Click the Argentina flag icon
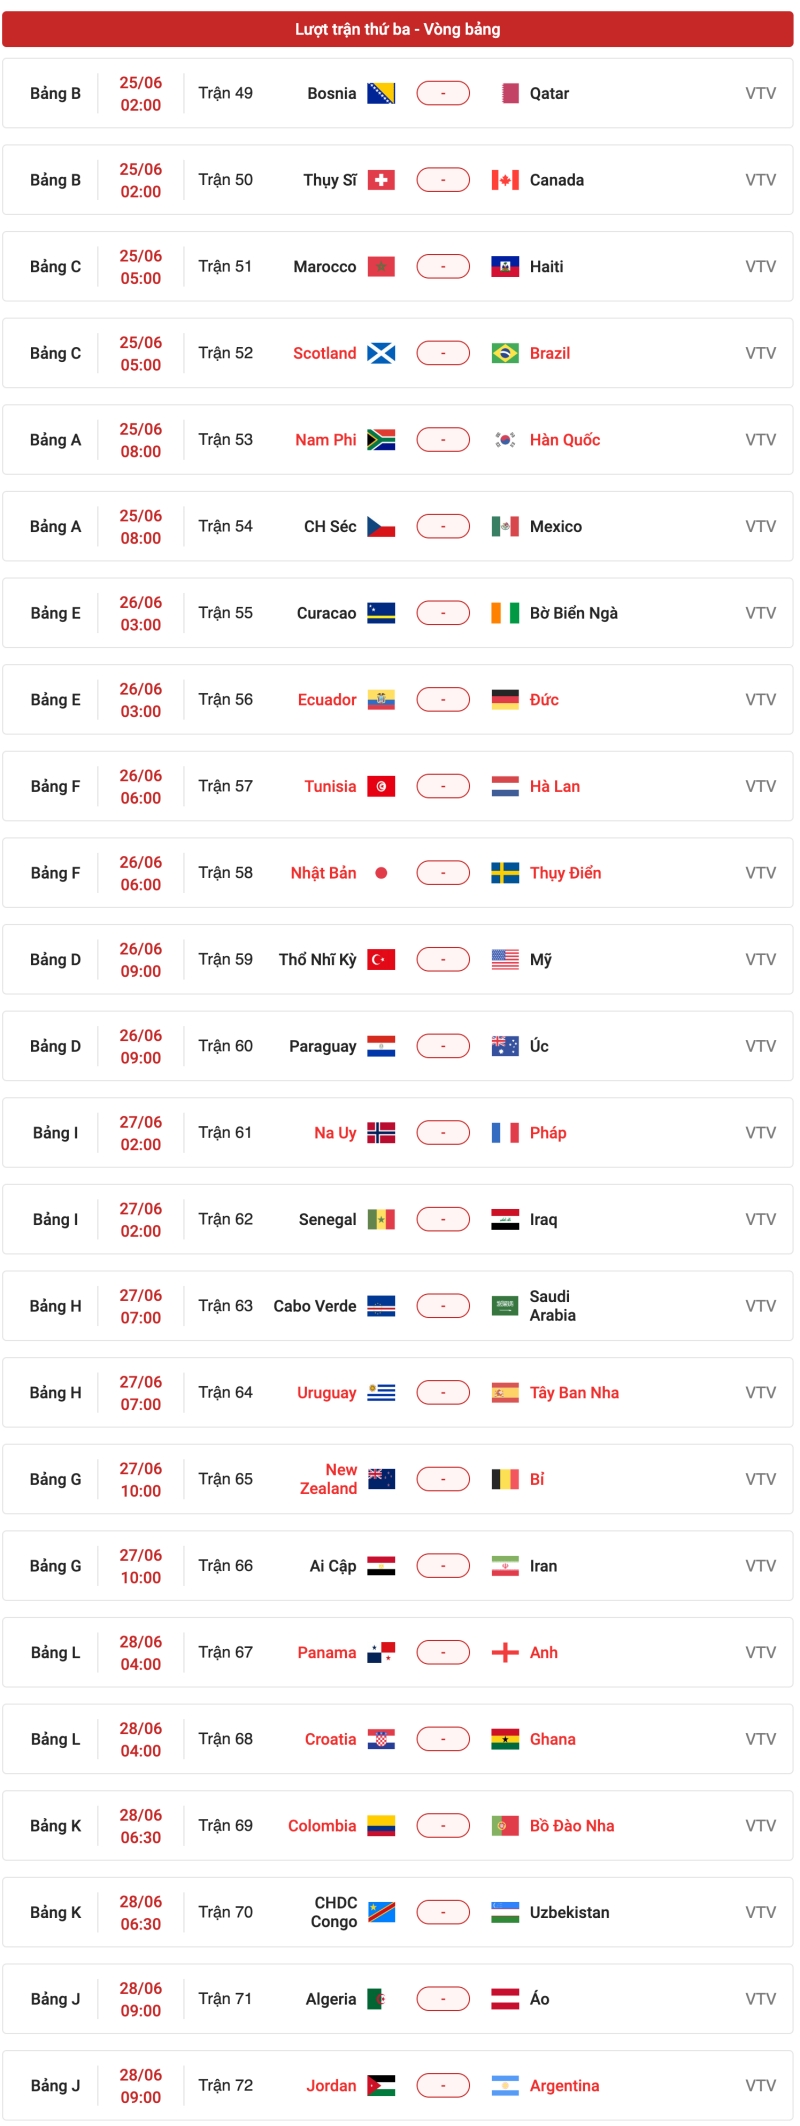The height and width of the screenshot is (2126, 800). 505,2086
